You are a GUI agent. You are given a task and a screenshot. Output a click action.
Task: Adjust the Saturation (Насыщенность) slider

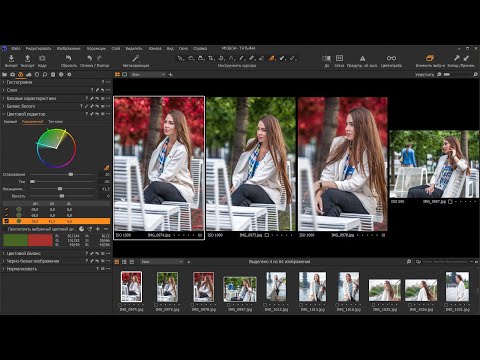point(63,189)
